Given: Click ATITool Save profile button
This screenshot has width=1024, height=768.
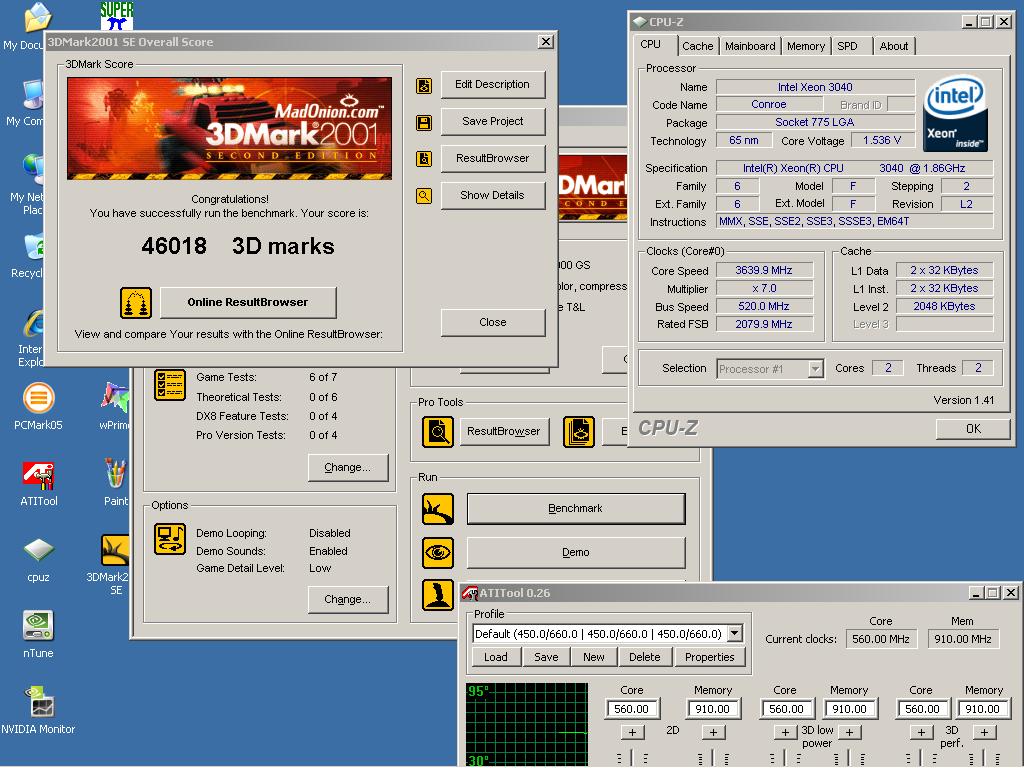Looking at the screenshot, I should click(x=546, y=658).
